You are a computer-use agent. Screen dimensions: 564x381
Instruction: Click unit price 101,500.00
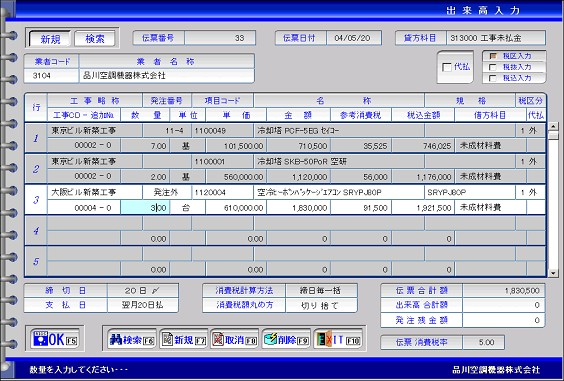[236, 146]
